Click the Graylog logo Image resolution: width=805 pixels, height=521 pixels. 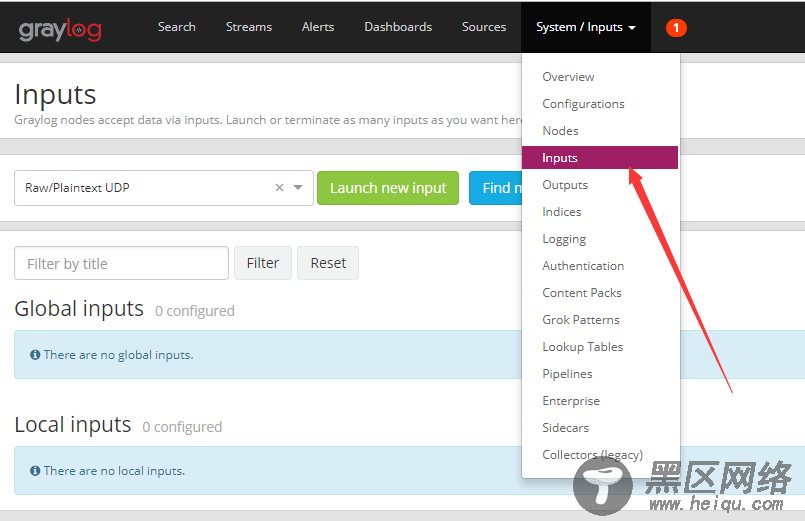click(x=60, y=30)
